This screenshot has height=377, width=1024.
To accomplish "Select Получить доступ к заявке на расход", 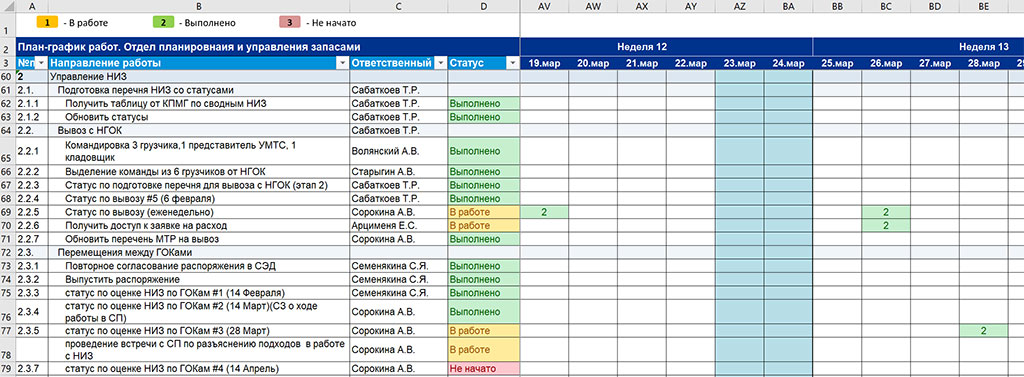I will pyautogui.click(x=199, y=225).
